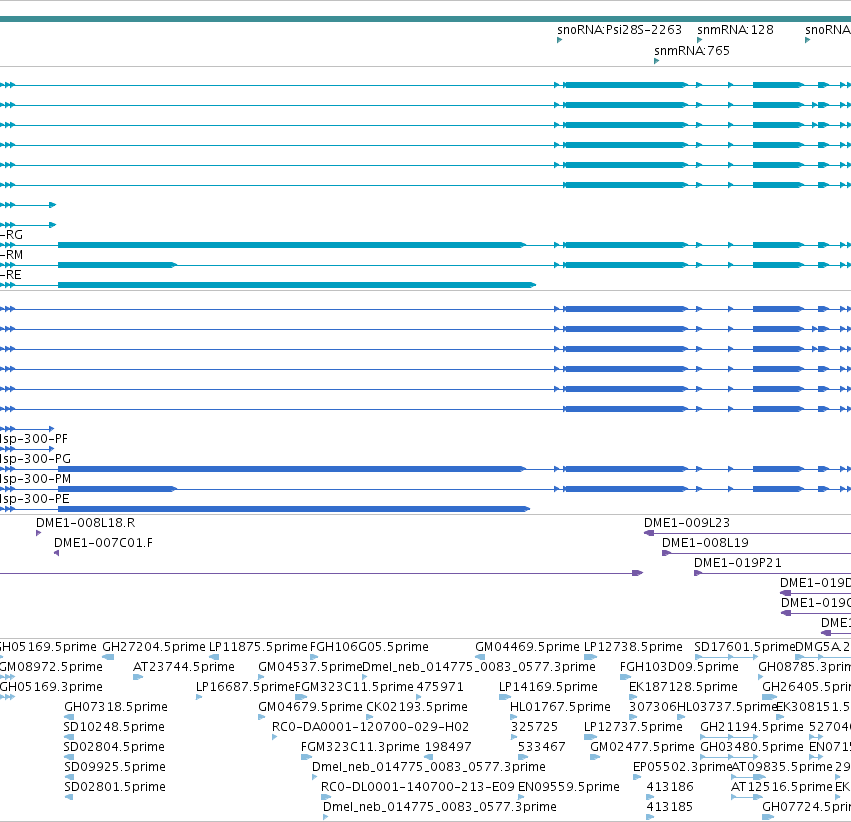The height and width of the screenshot is (822, 851).
Task: Select the 533467 EST label
Action: (542, 747)
